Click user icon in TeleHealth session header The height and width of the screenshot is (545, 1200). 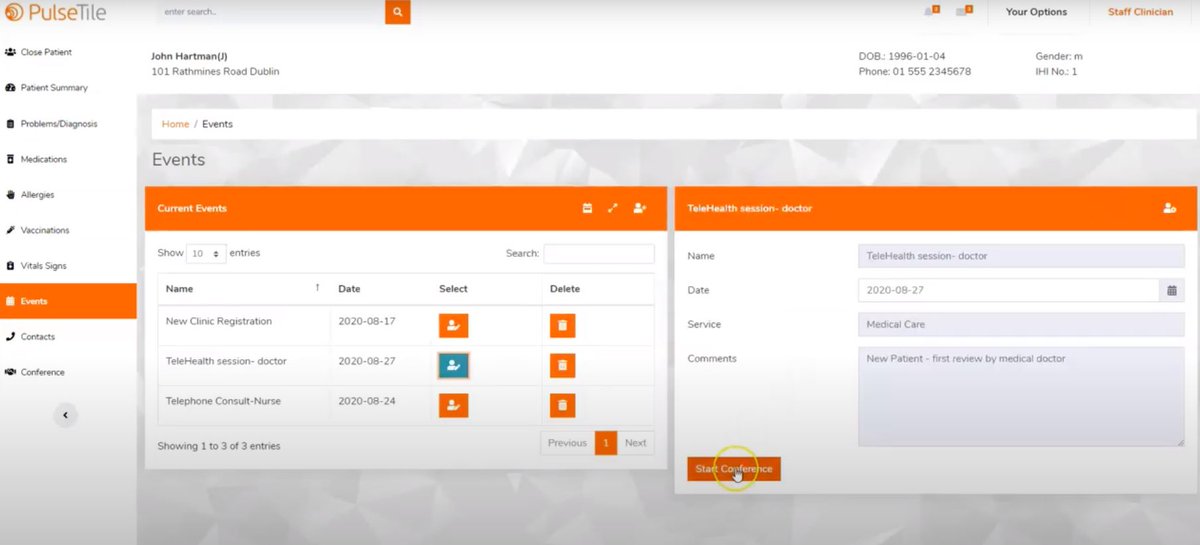pyautogui.click(x=1169, y=208)
